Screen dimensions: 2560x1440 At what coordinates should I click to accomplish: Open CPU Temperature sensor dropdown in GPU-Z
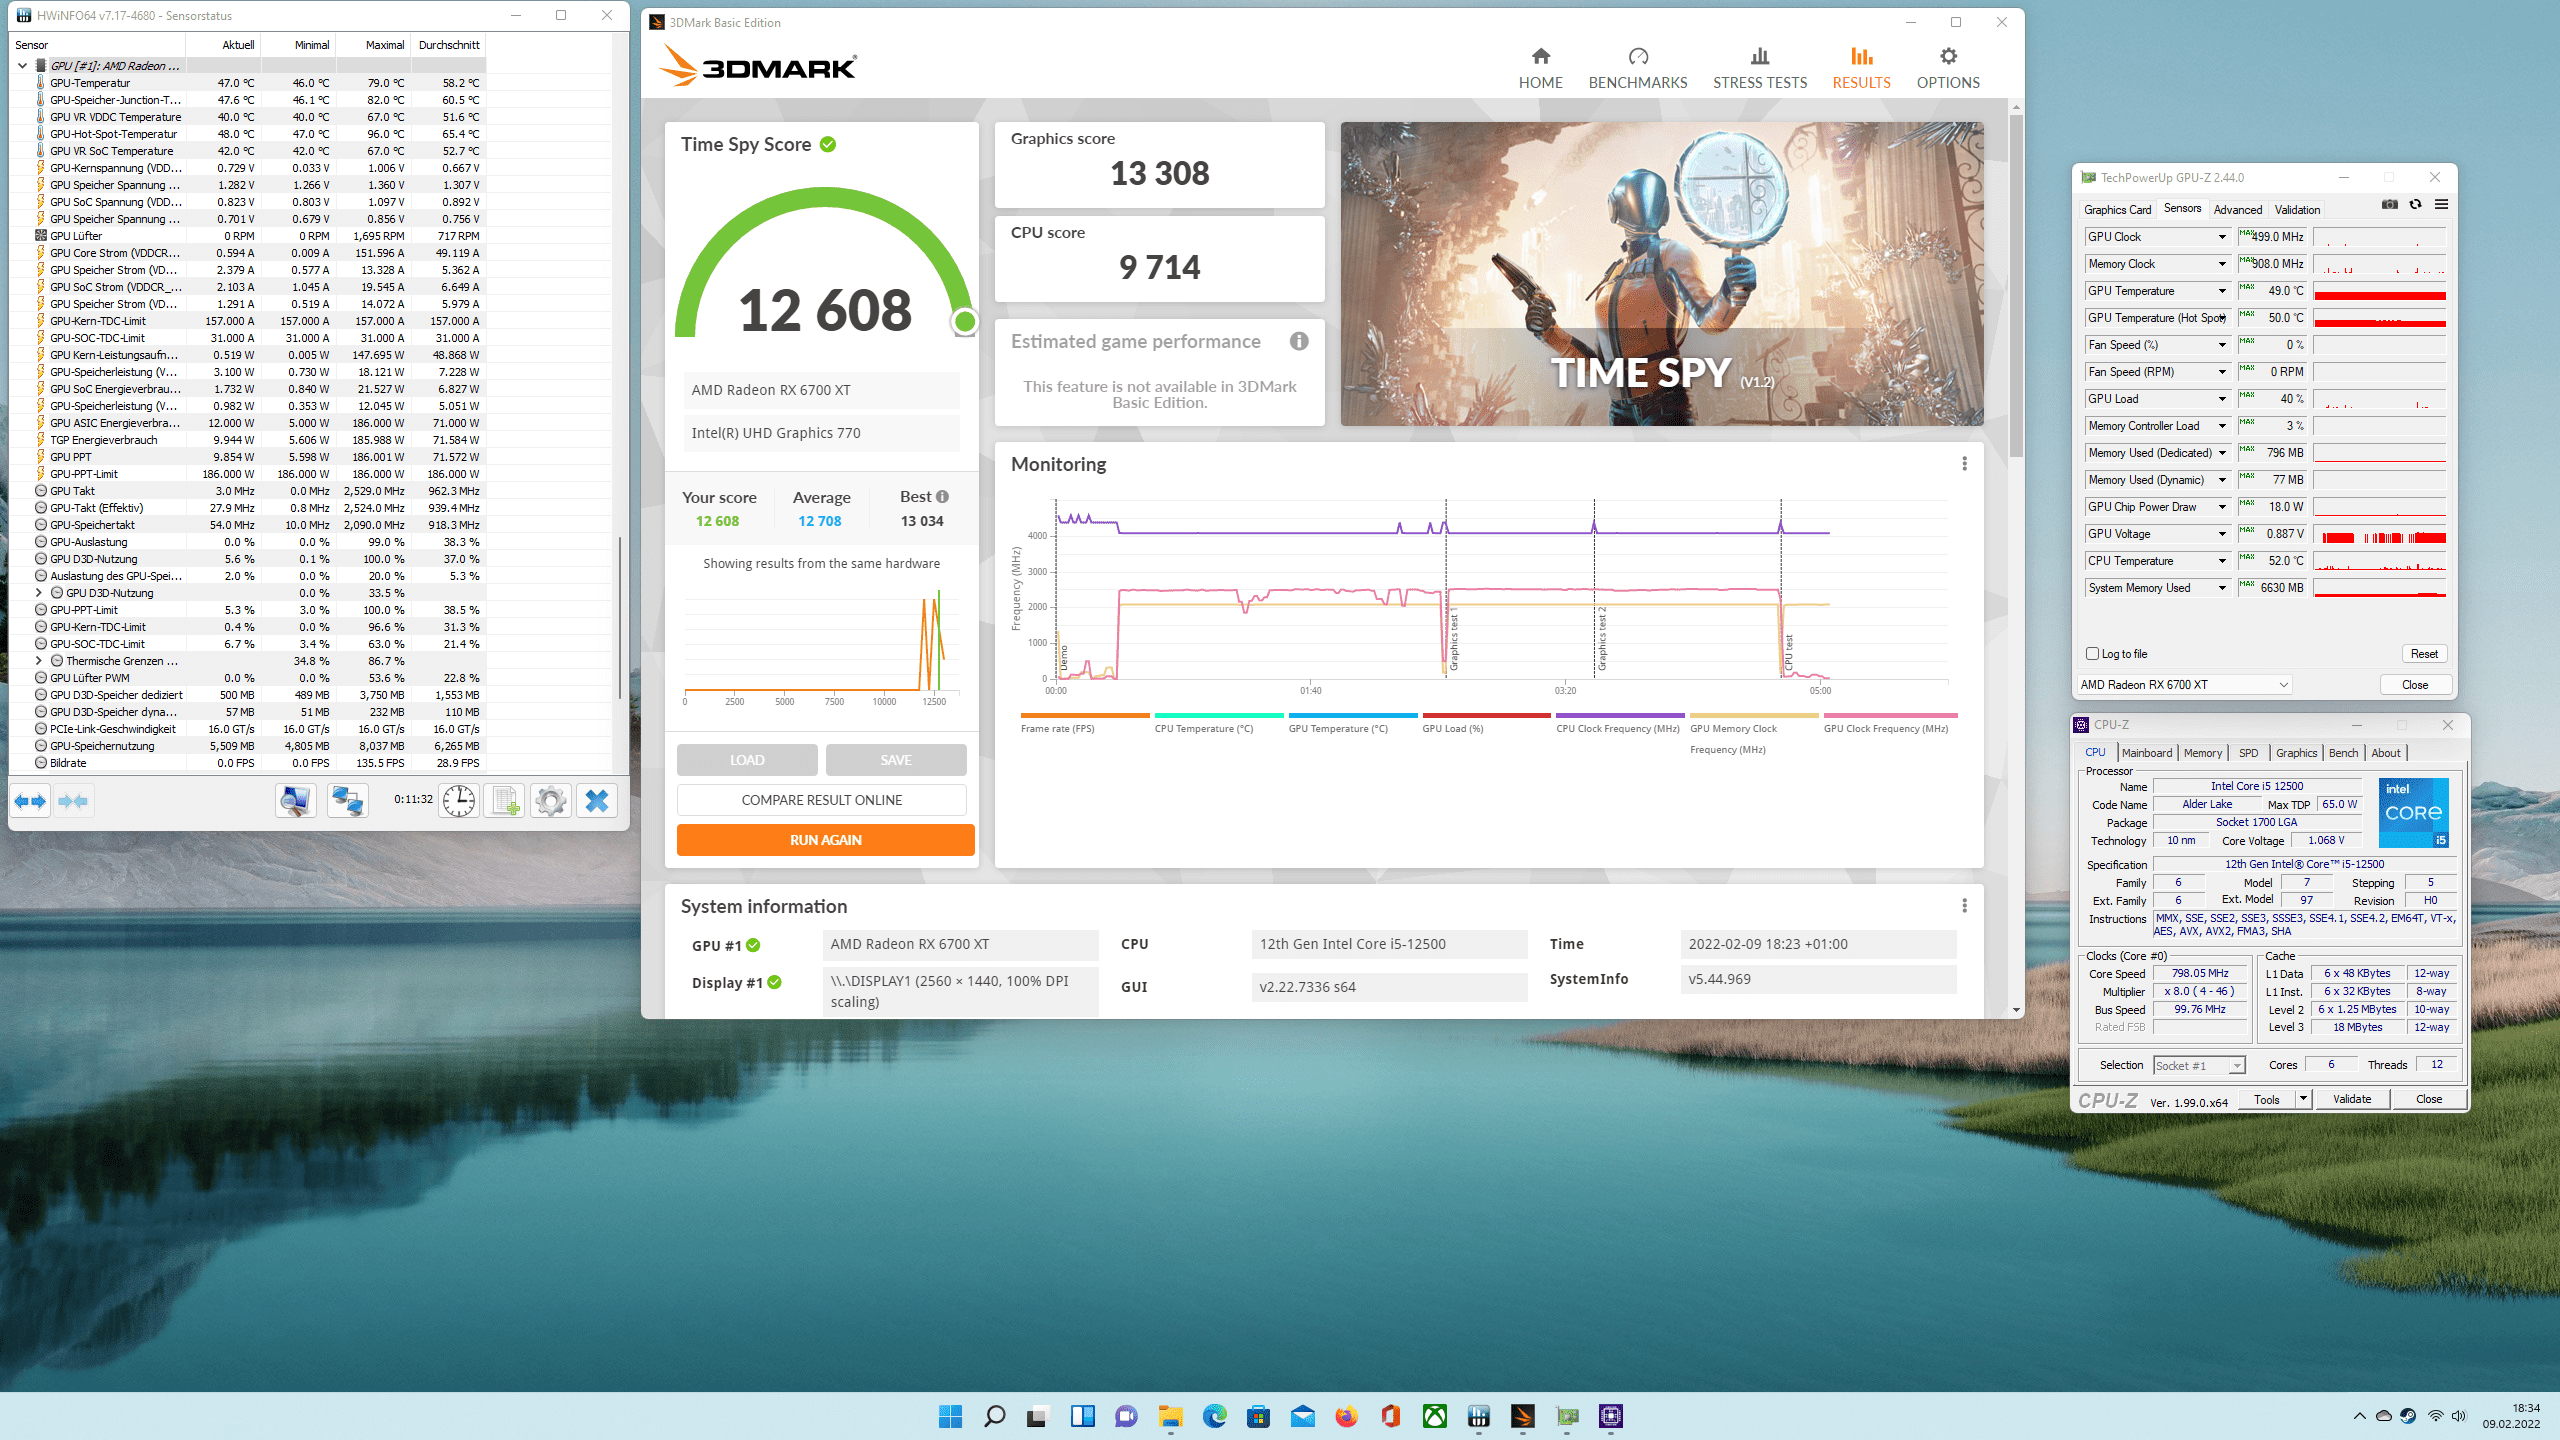(2222, 561)
